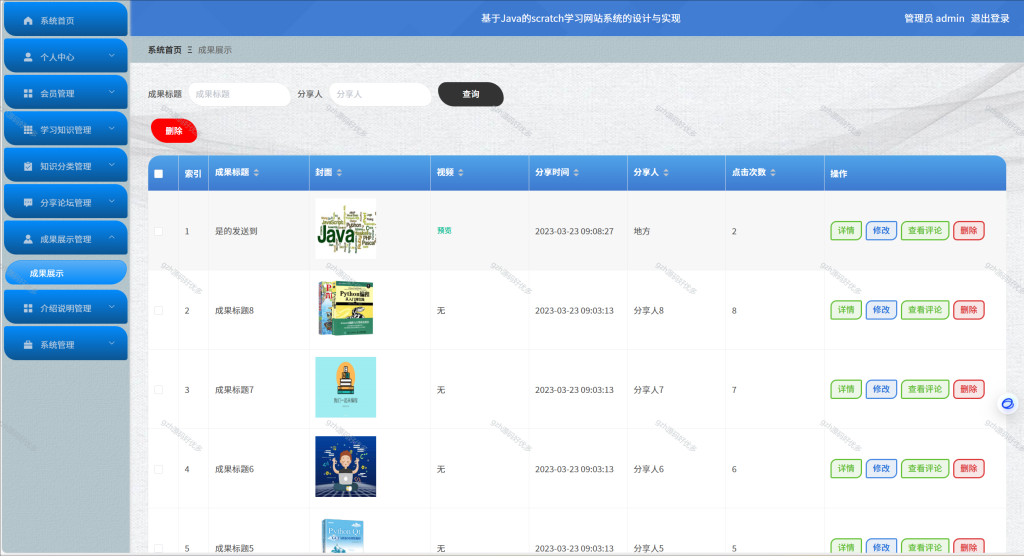Viewport: 1024px width, 556px height.
Task: Expand the 分享论坛管理 menu chevron
Action: click(x=112, y=201)
